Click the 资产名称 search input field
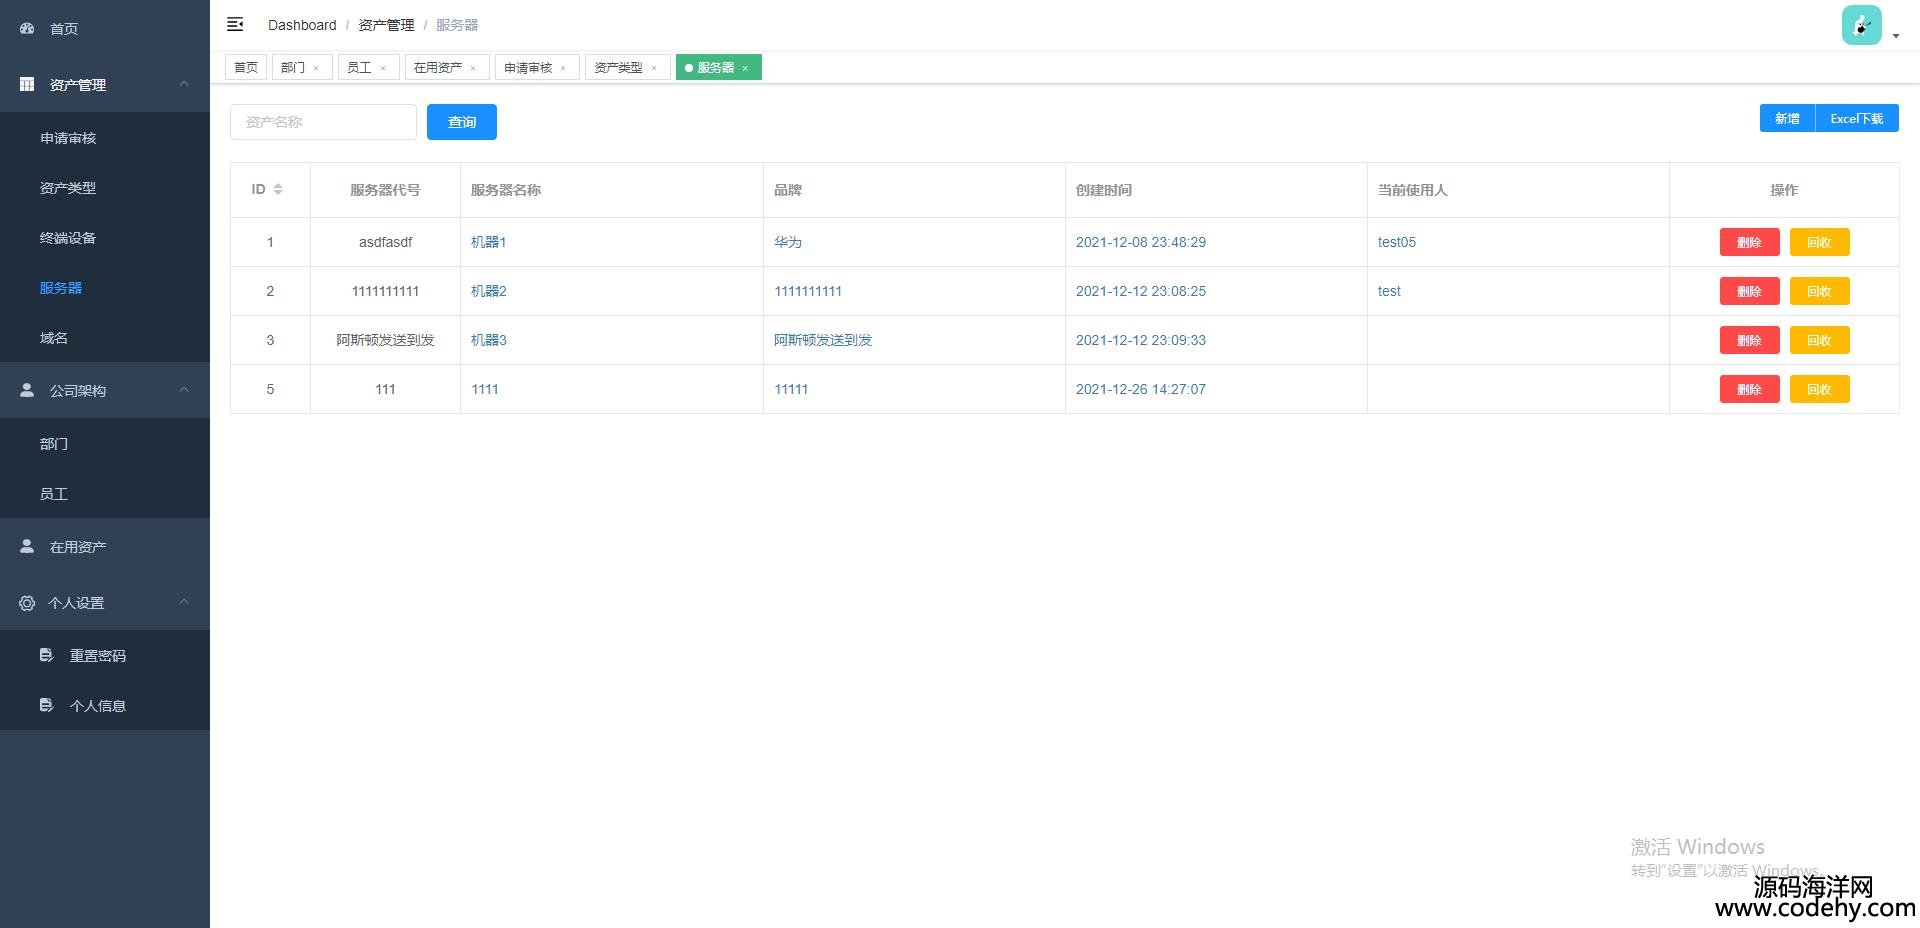This screenshot has width=1920, height=928. [323, 122]
